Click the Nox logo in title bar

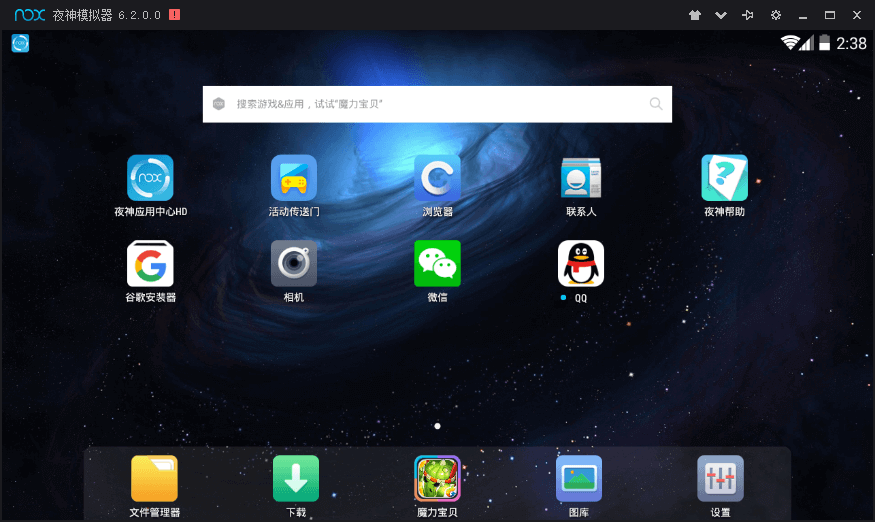(30, 15)
